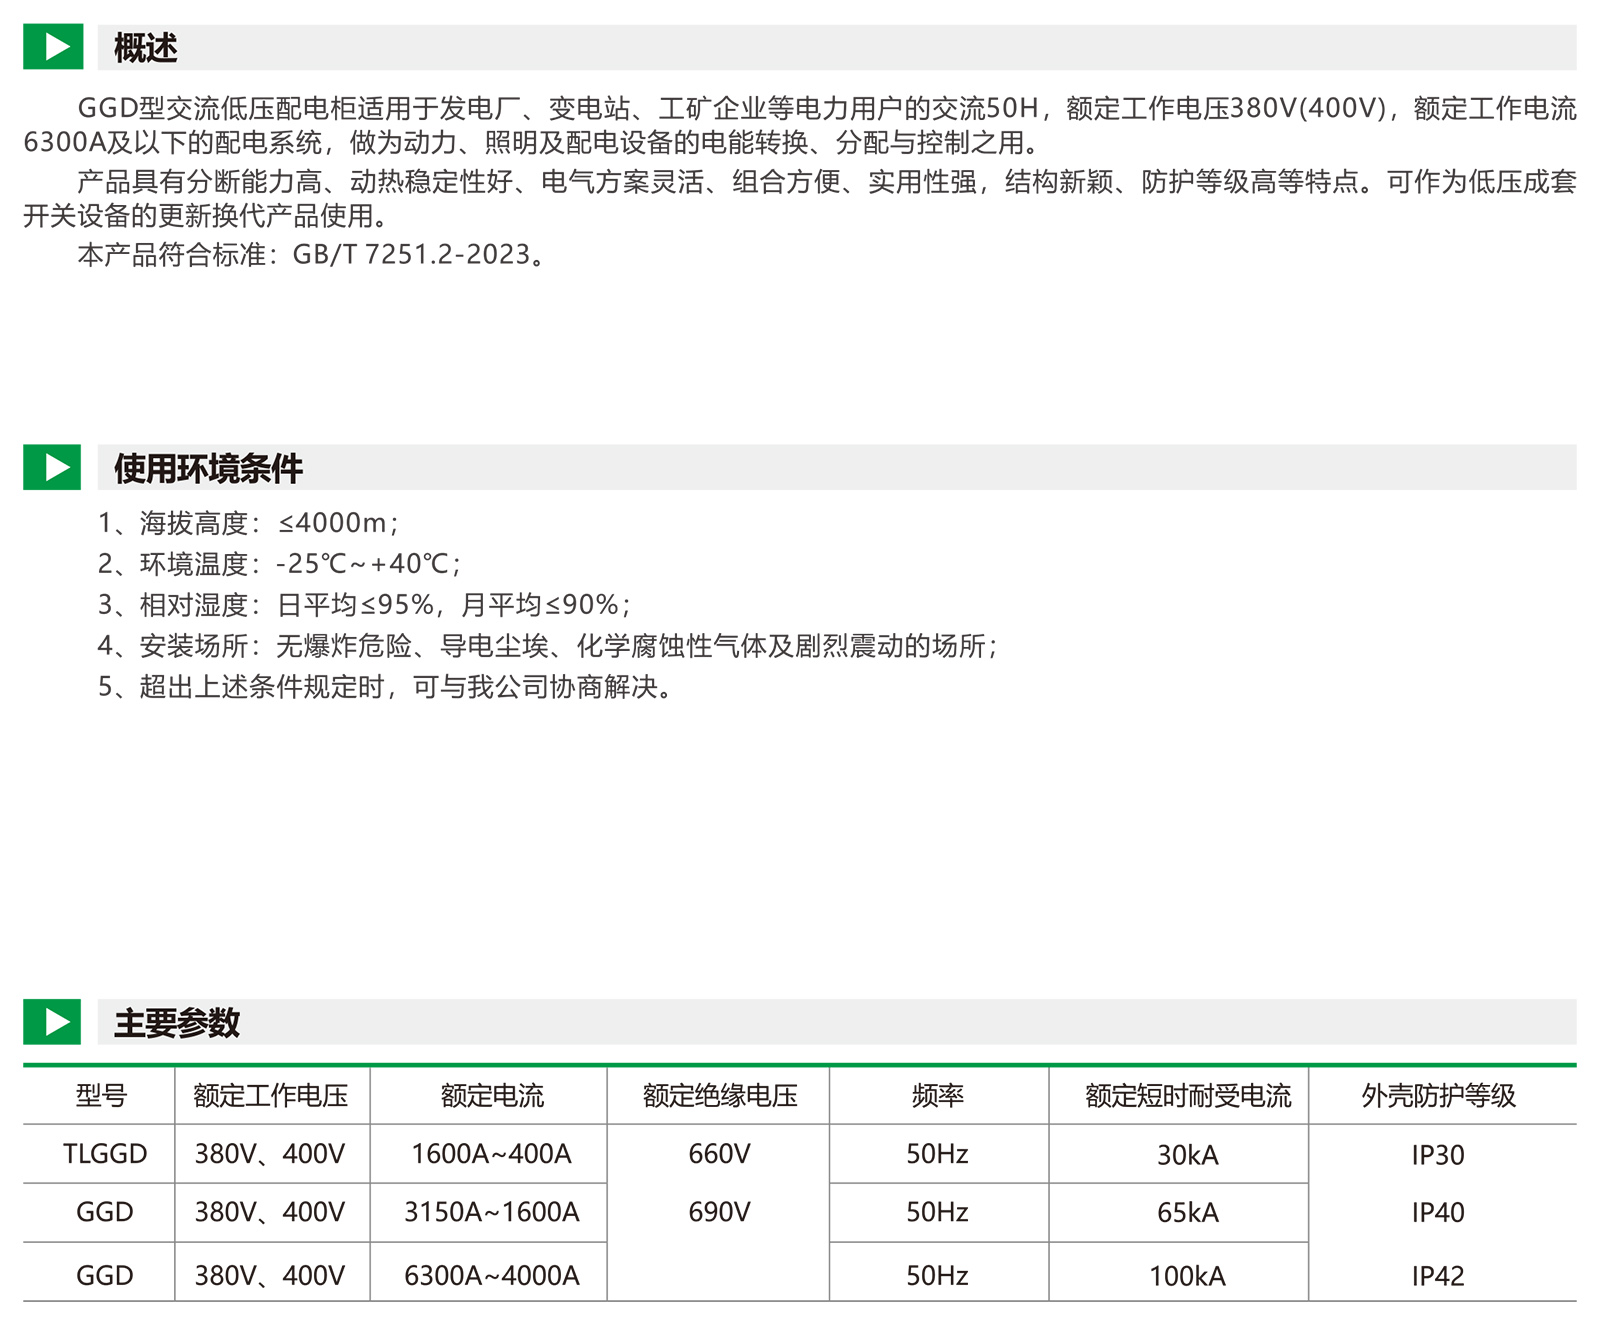Click the 外壳防护等级 column header
1600x1325 pixels.
[1438, 1096]
